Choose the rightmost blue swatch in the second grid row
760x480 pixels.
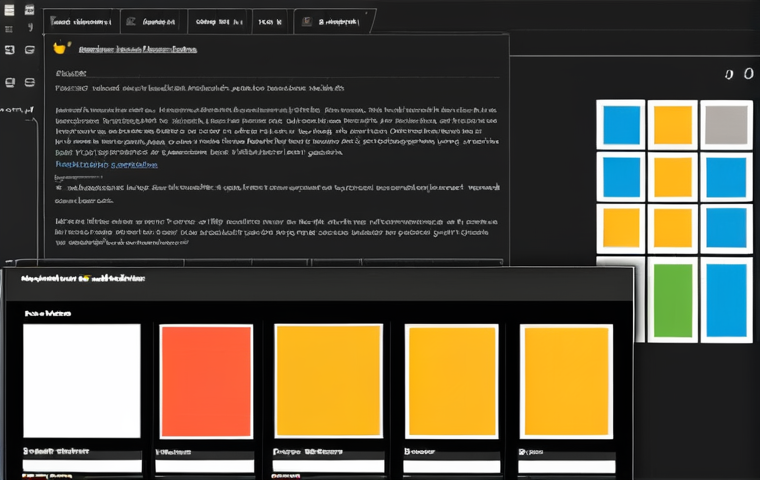[x=726, y=177]
